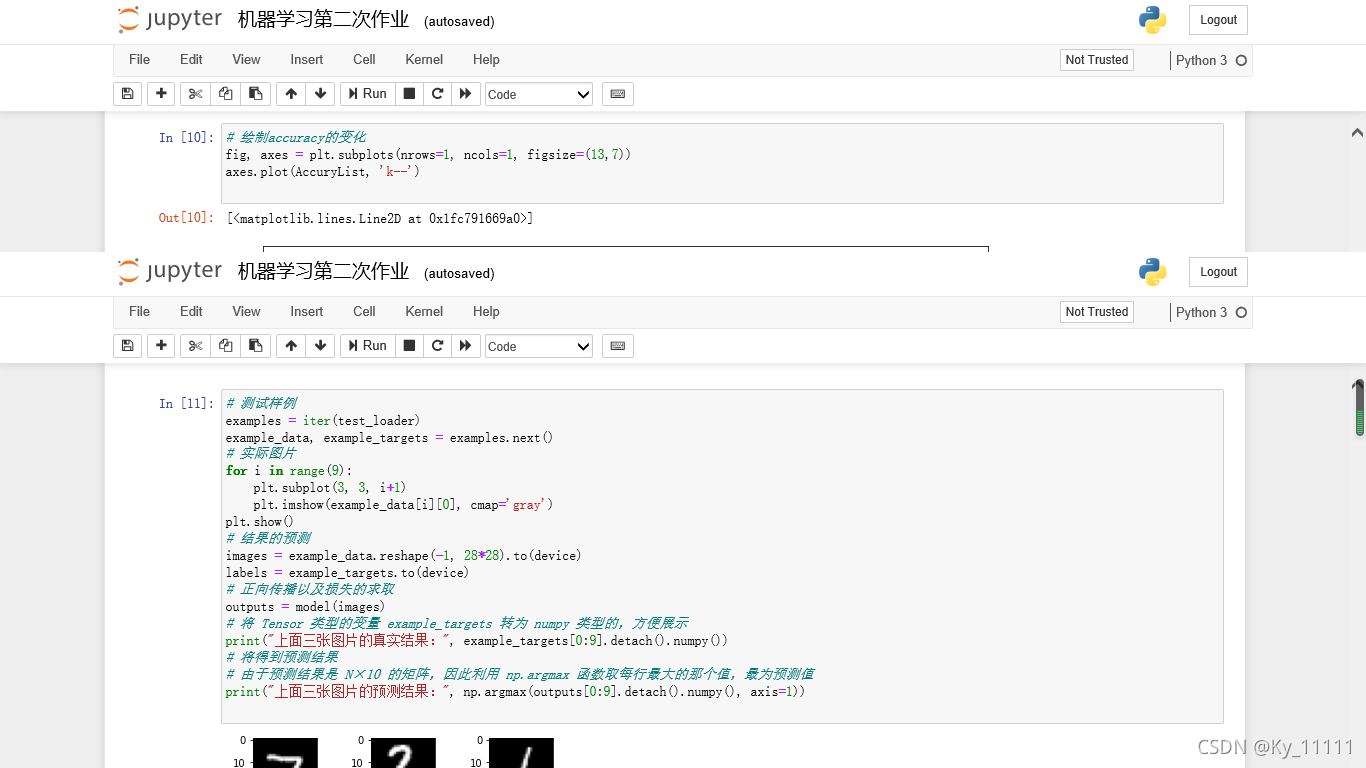Move cell down with top toolbar arrow
This screenshot has width=1366, height=768.
point(320,94)
